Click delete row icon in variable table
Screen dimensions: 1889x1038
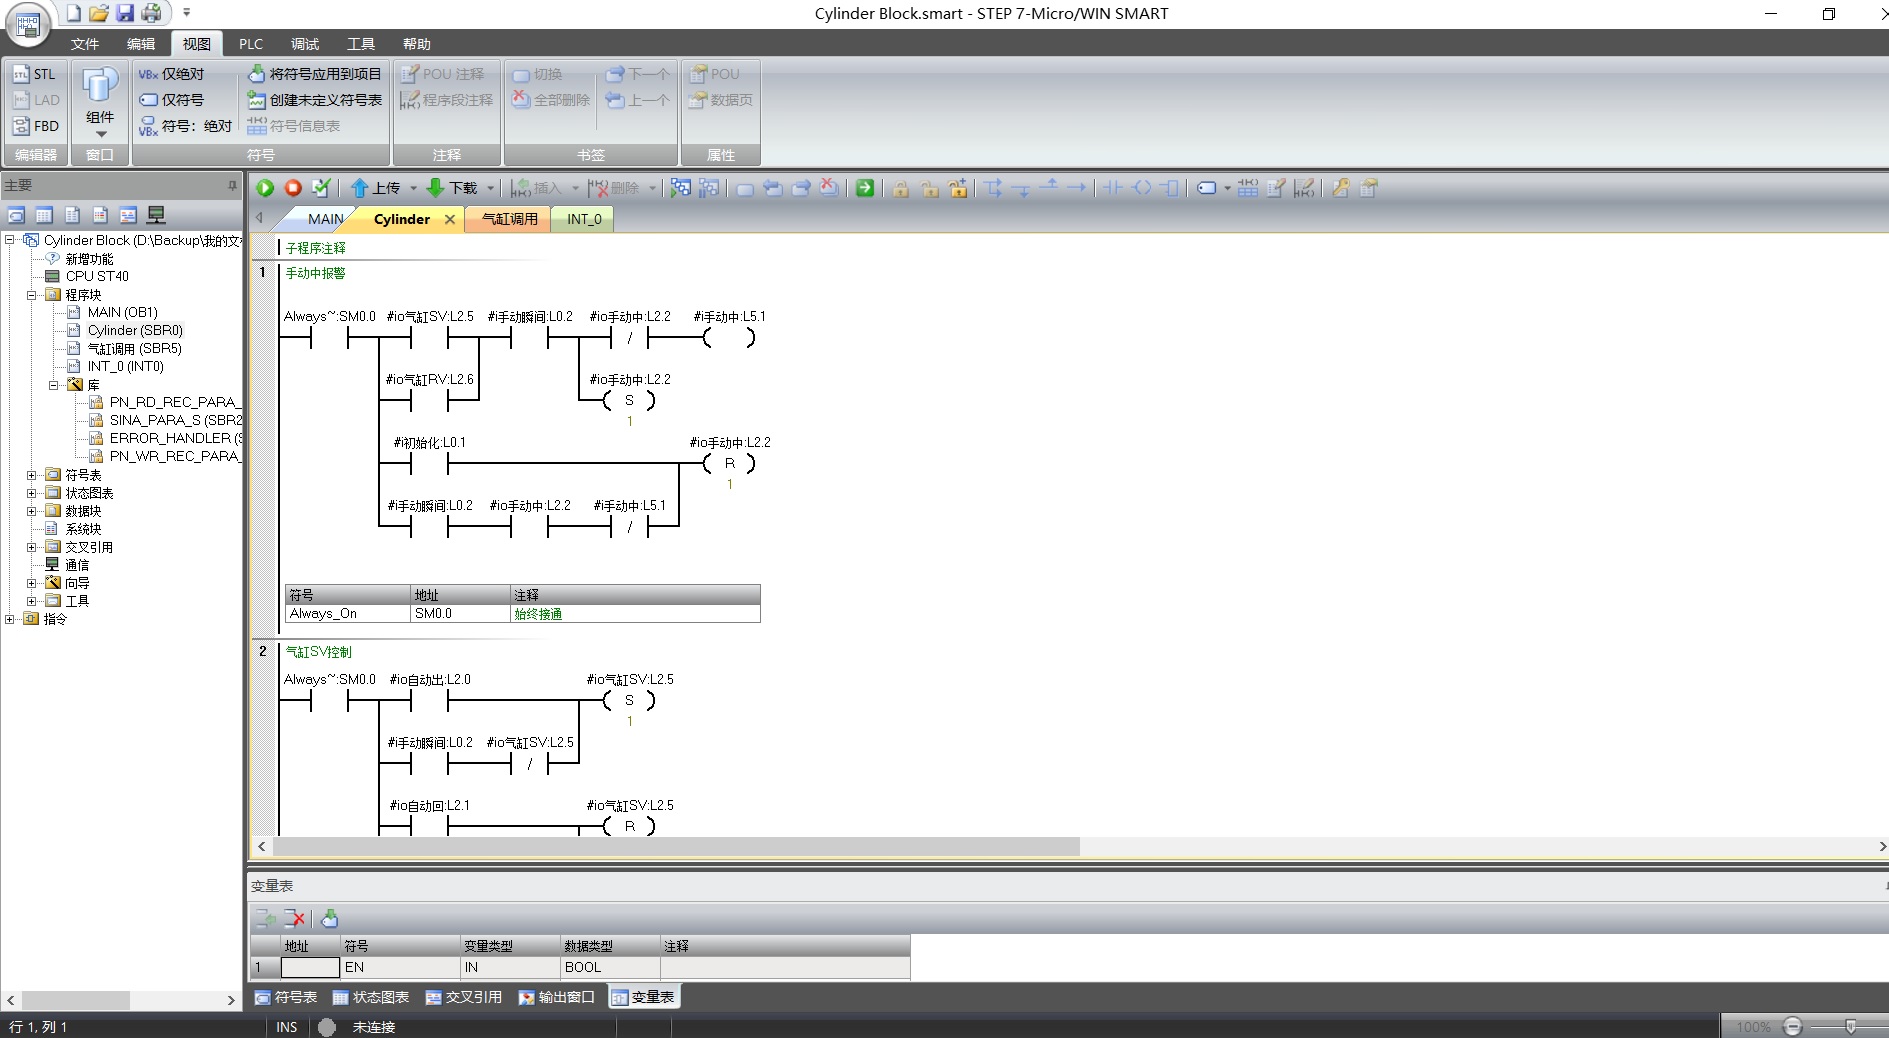pos(295,918)
